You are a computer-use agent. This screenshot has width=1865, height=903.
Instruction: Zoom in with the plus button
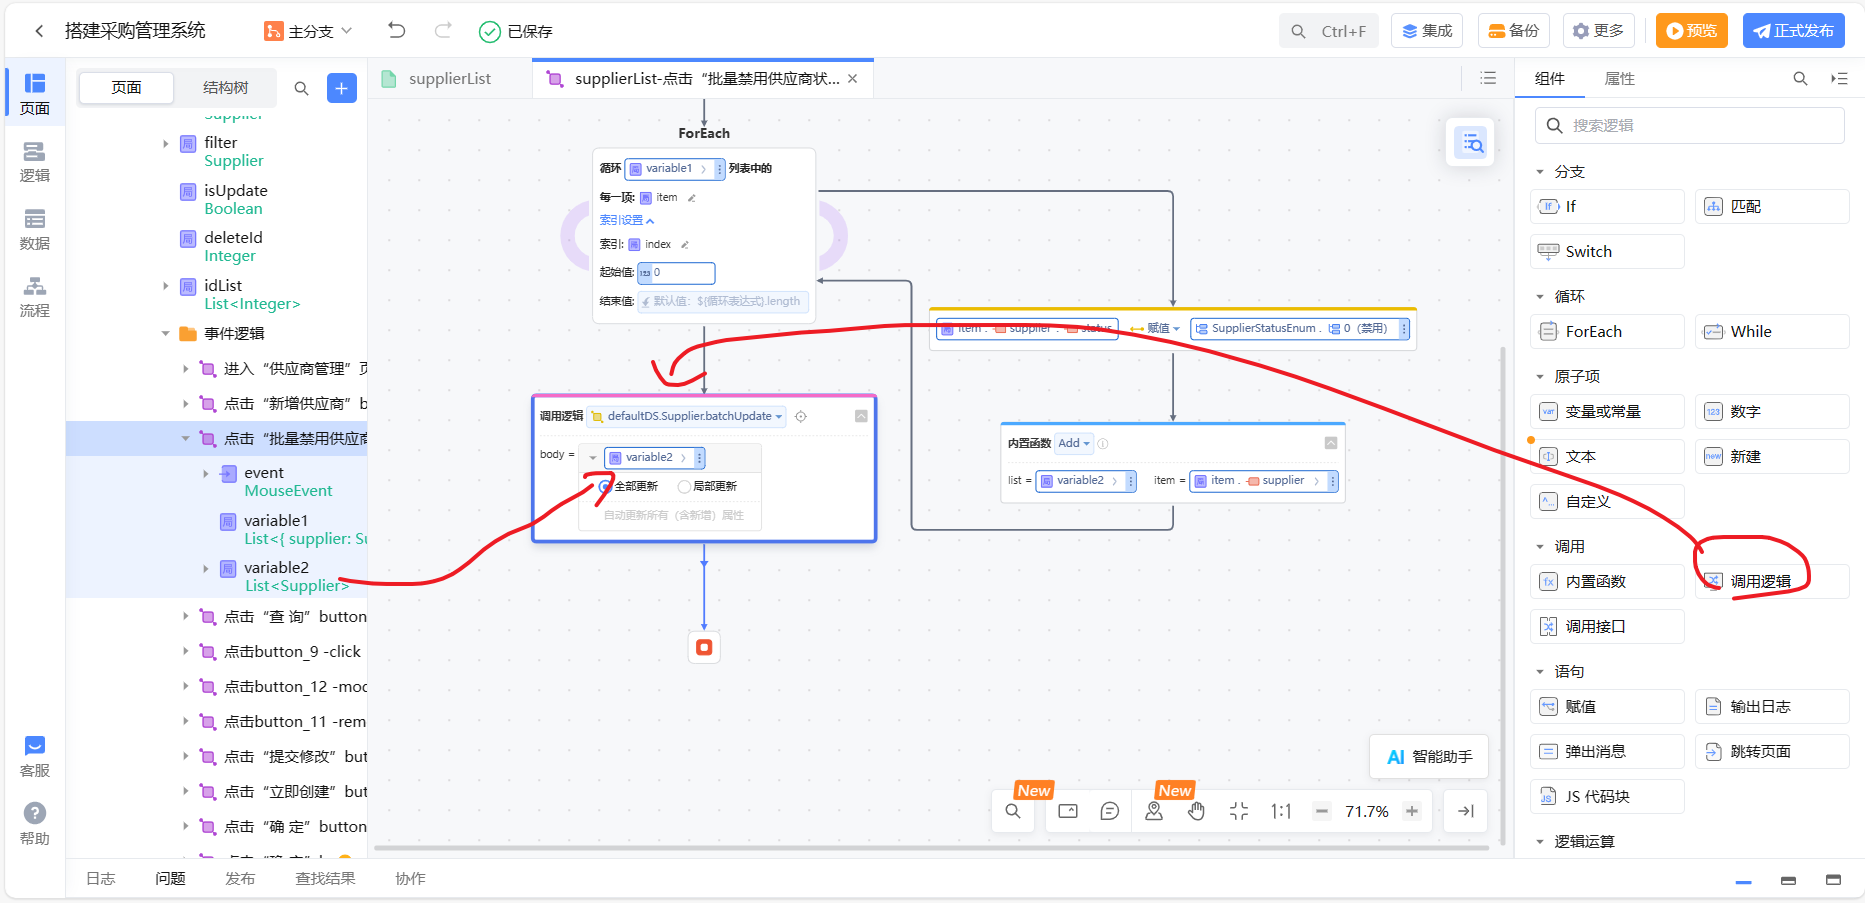point(1412,811)
